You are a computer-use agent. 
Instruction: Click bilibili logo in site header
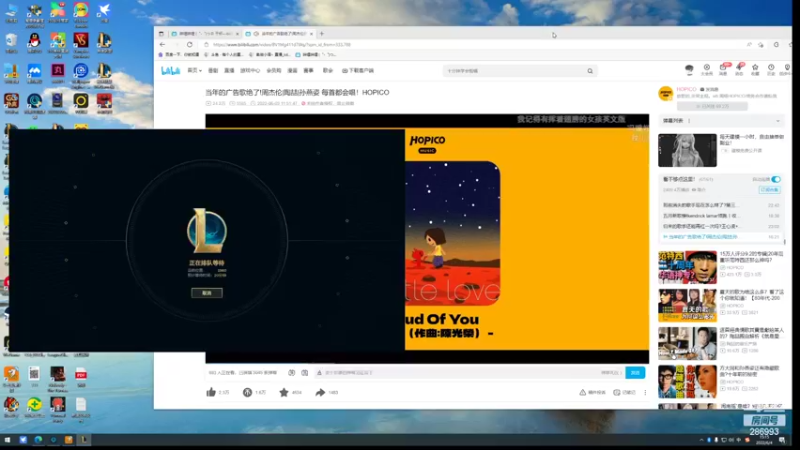click(x=170, y=70)
